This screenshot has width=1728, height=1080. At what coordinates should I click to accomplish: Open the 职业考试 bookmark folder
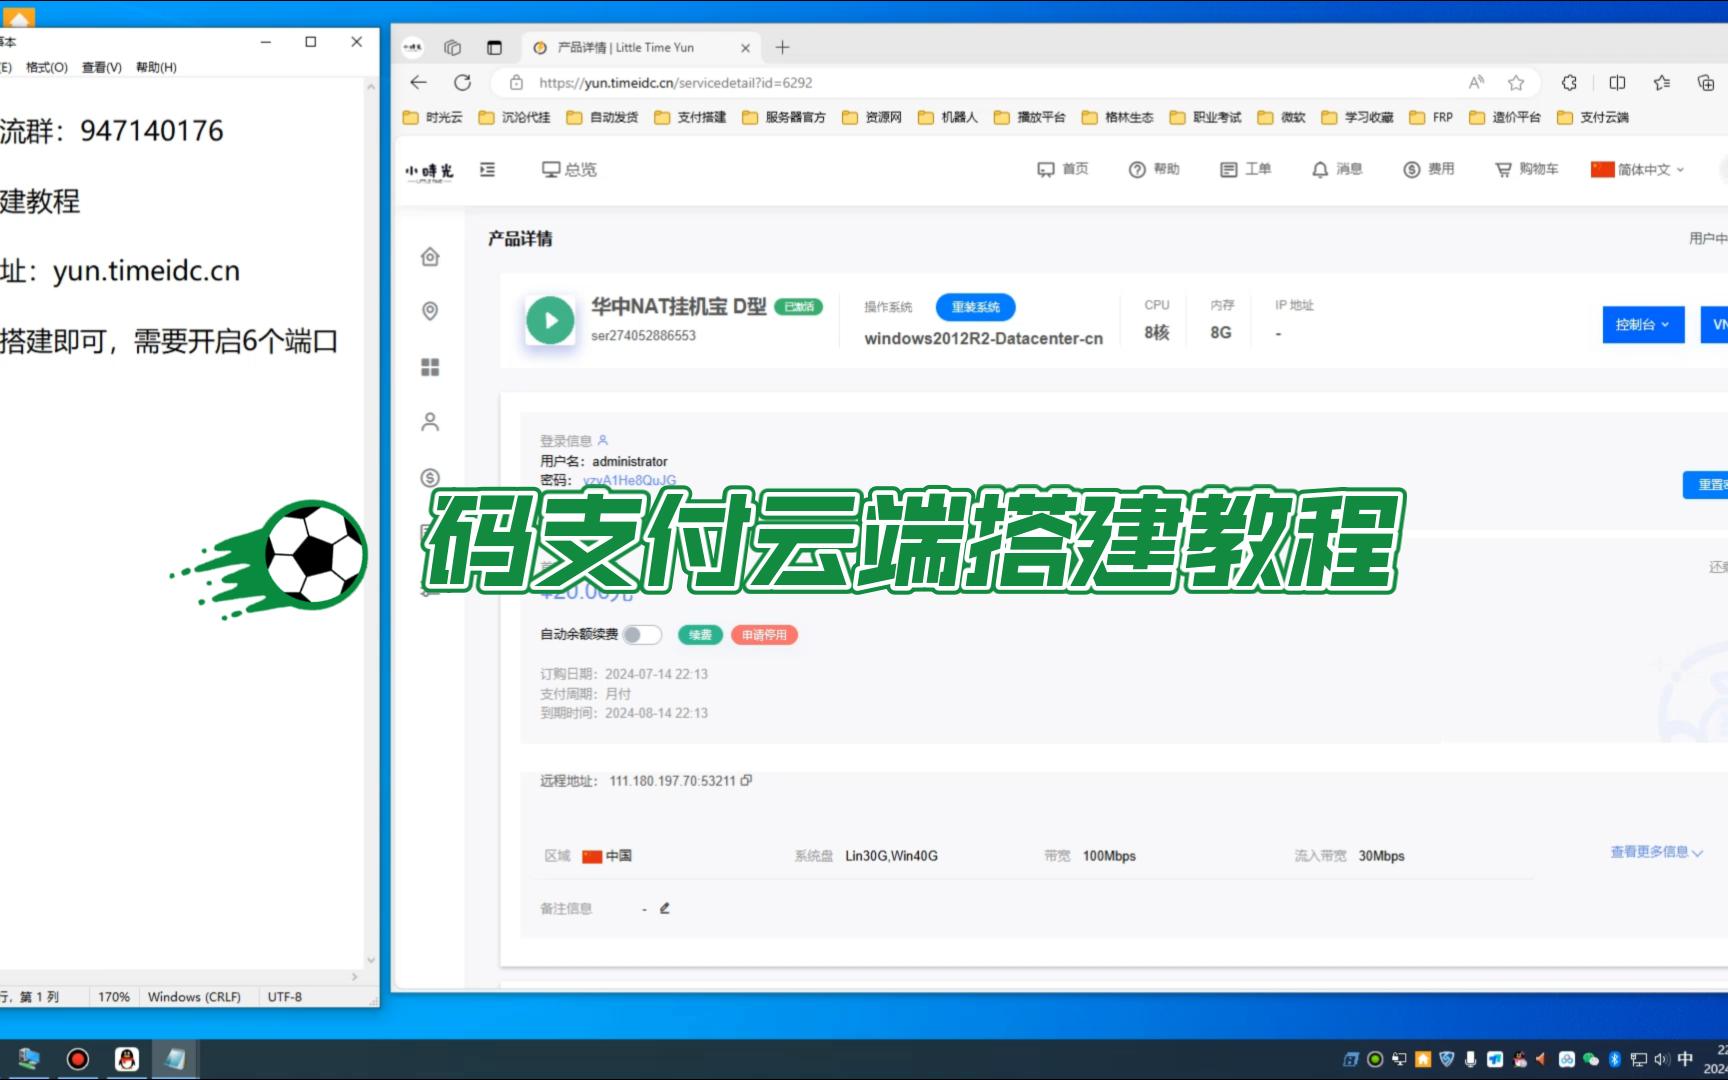point(1207,117)
